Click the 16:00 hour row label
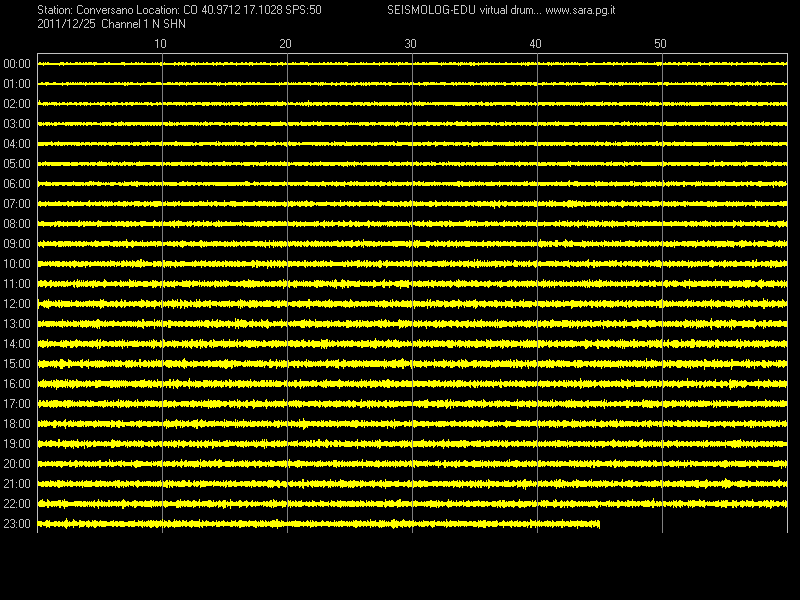Viewport: 800px width, 600px height. [x=17, y=384]
